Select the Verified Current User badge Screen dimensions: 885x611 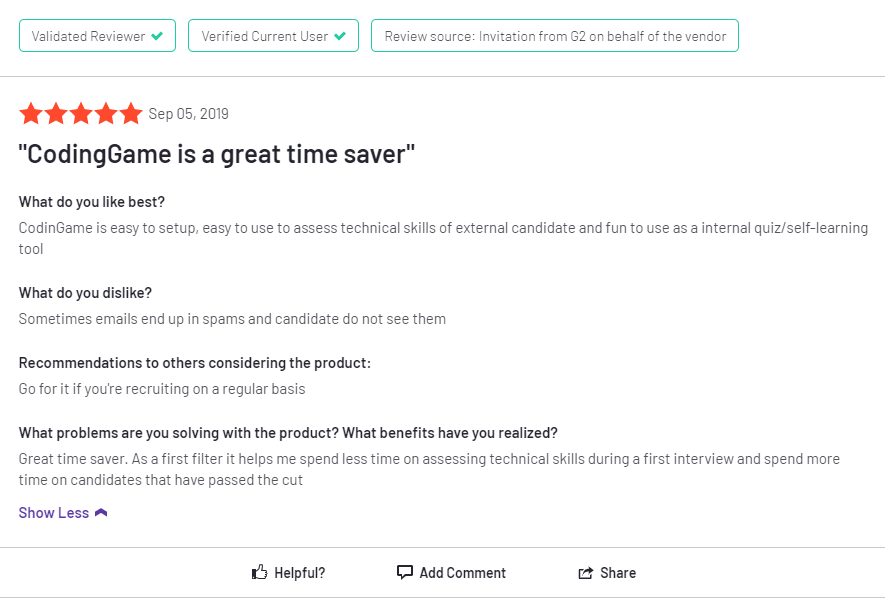[273, 36]
